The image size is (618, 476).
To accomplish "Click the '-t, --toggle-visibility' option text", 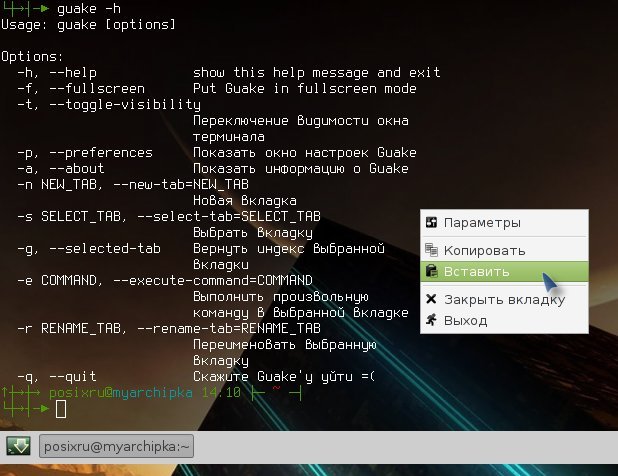I will click(109, 105).
